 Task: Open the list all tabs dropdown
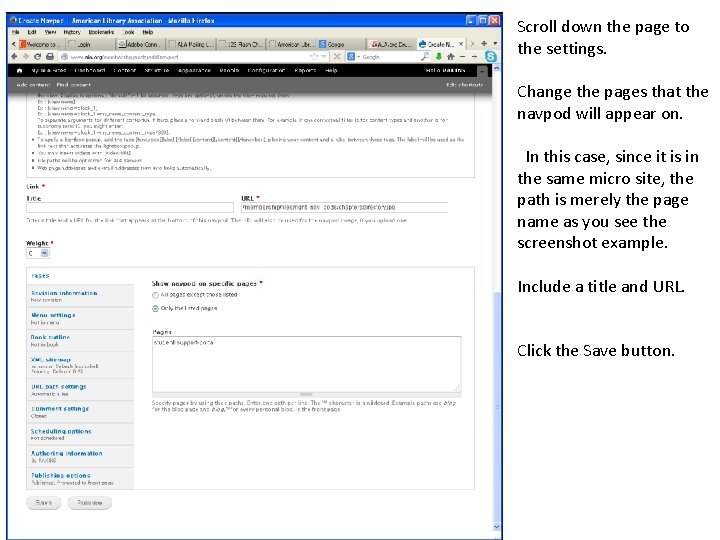(495, 43)
